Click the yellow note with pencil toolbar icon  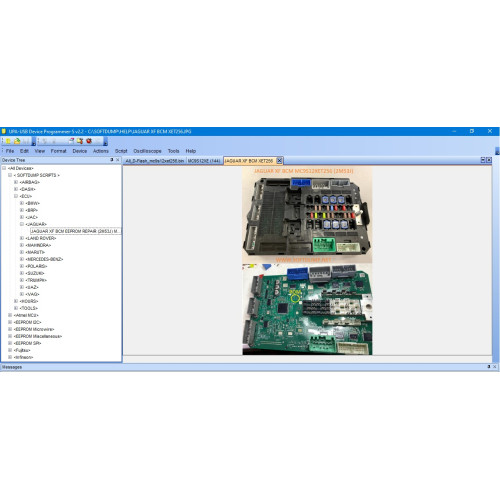pos(80,141)
